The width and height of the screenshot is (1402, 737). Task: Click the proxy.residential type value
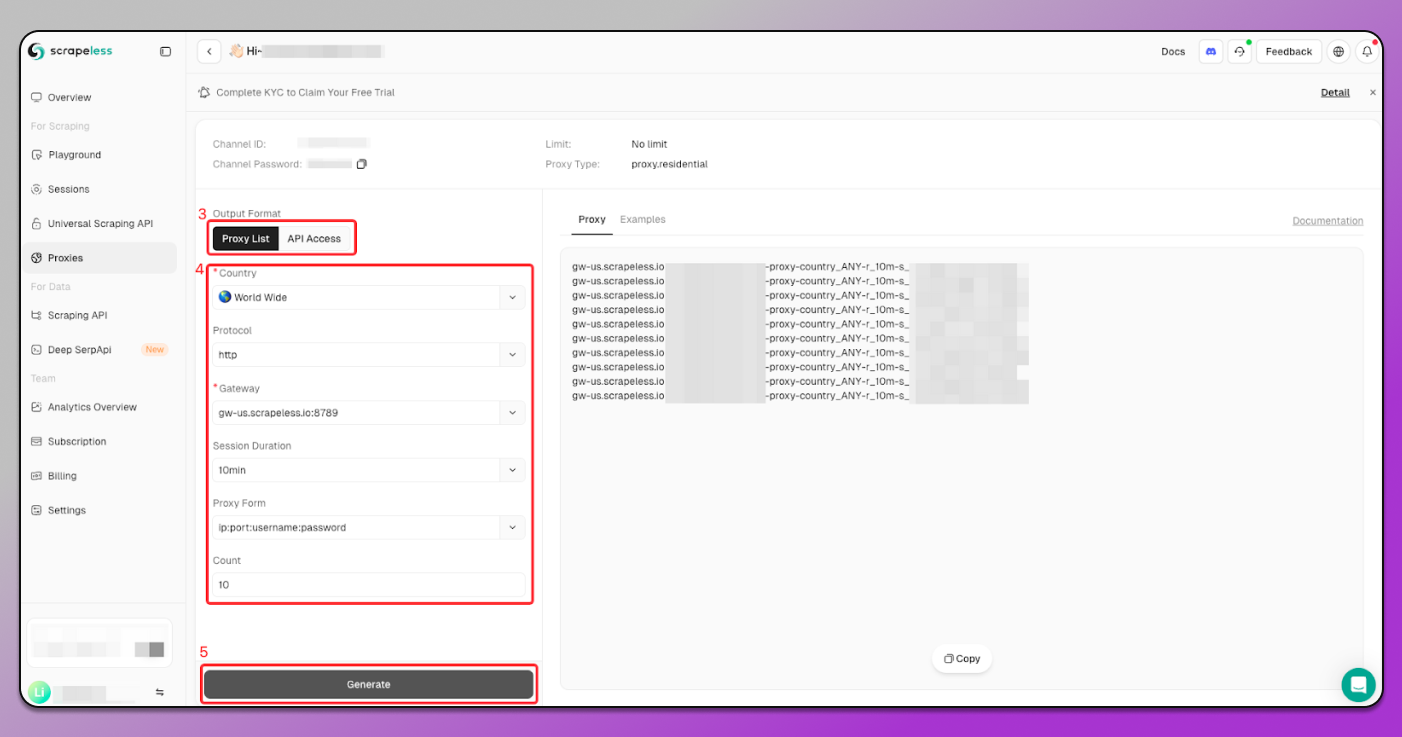(x=669, y=164)
